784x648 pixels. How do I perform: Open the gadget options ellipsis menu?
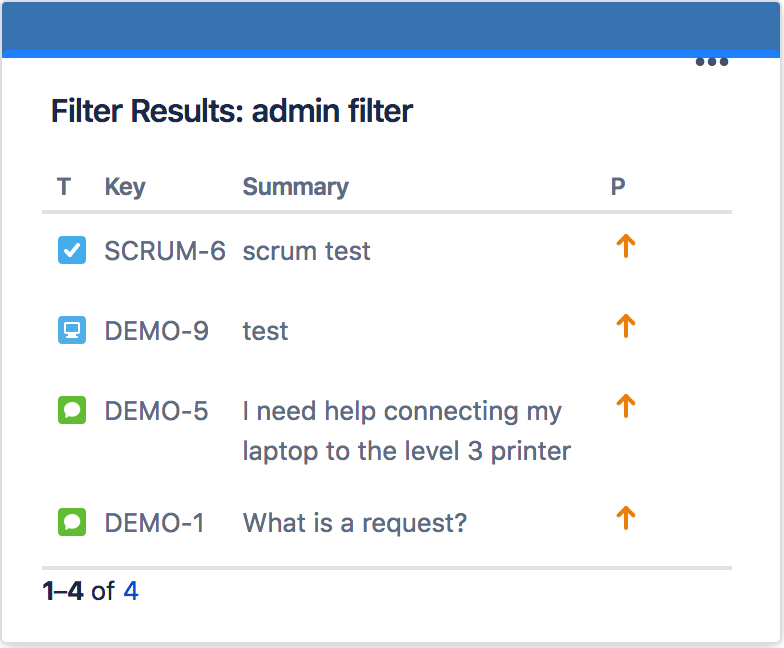711,62
